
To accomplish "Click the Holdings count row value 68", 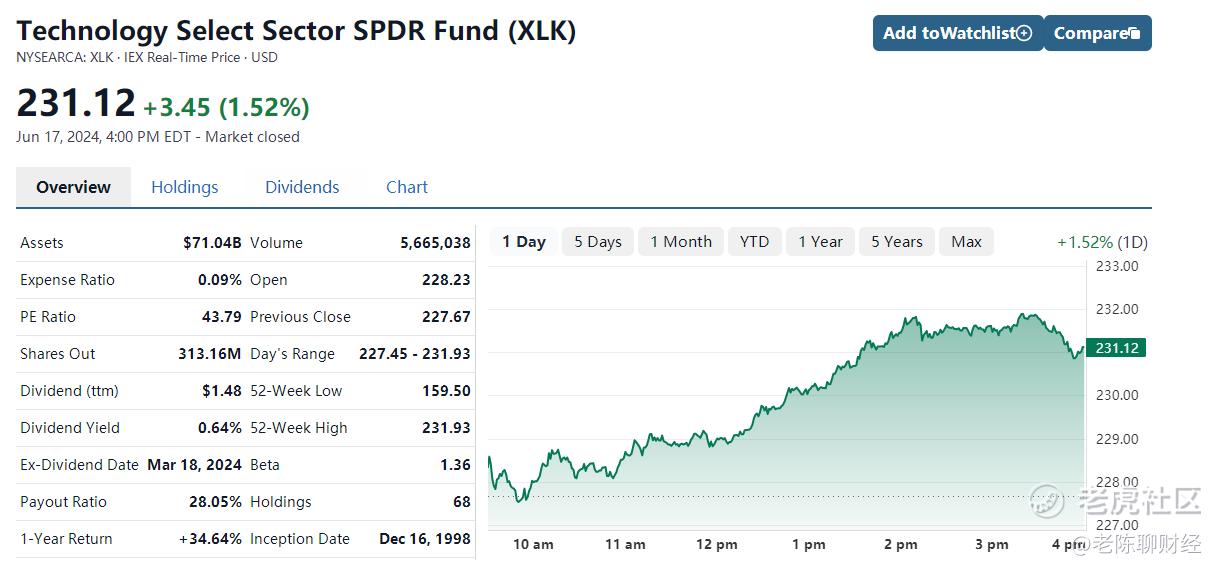I will [x=461, y=502].
